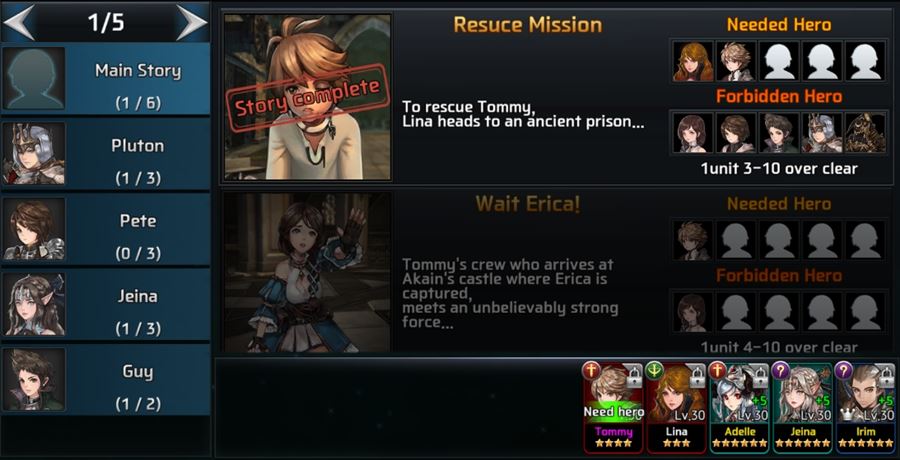Click the golden armored Forbidden Hero portrait
Screen dimensions: 900x460
[865, 133]
